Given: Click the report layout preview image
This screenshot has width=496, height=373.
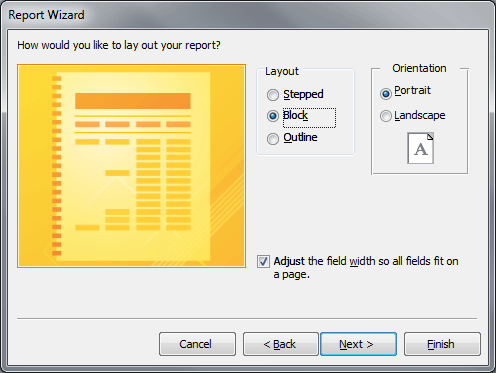Looking at the screenshot, I should pyautogui.click(x=131, y=166).
